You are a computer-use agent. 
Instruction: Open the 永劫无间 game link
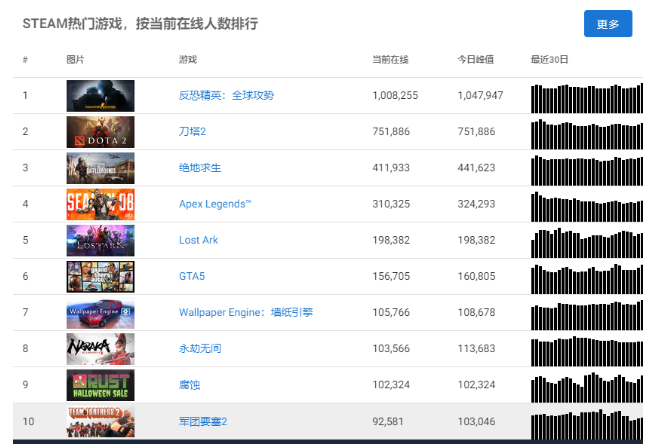[200, 349]
